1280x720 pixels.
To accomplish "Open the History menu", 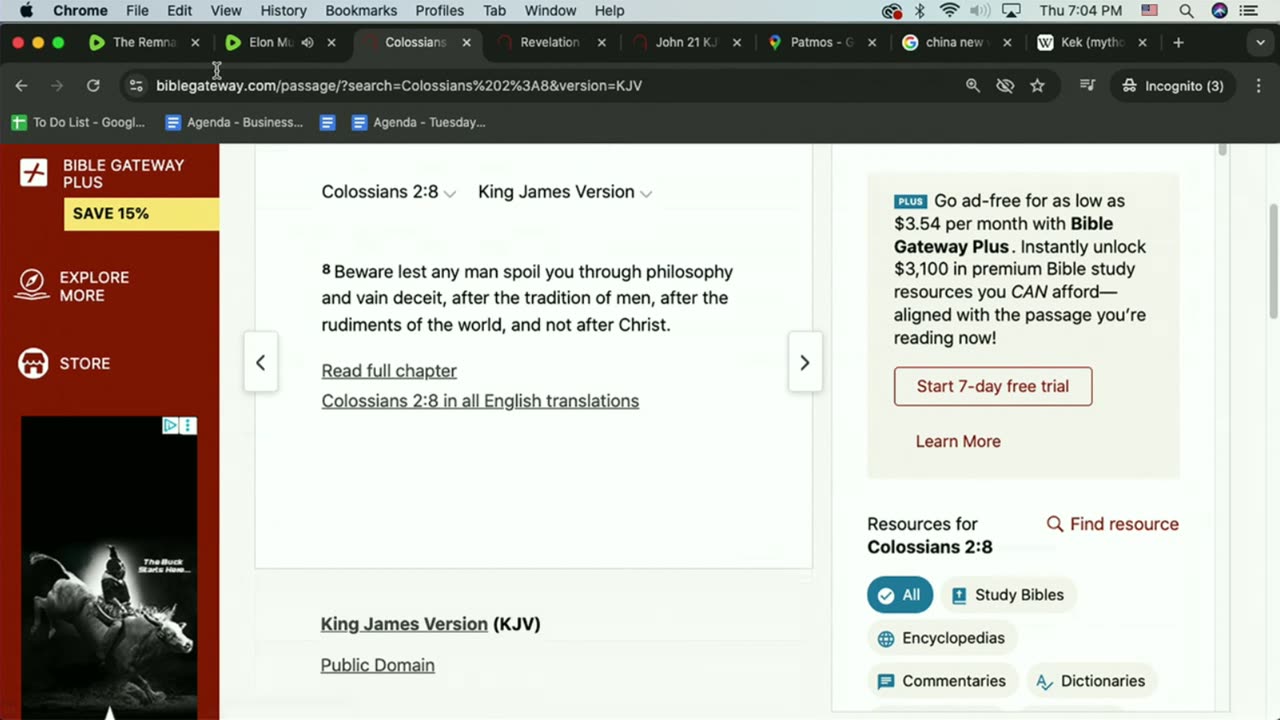I will pos(283,11).
